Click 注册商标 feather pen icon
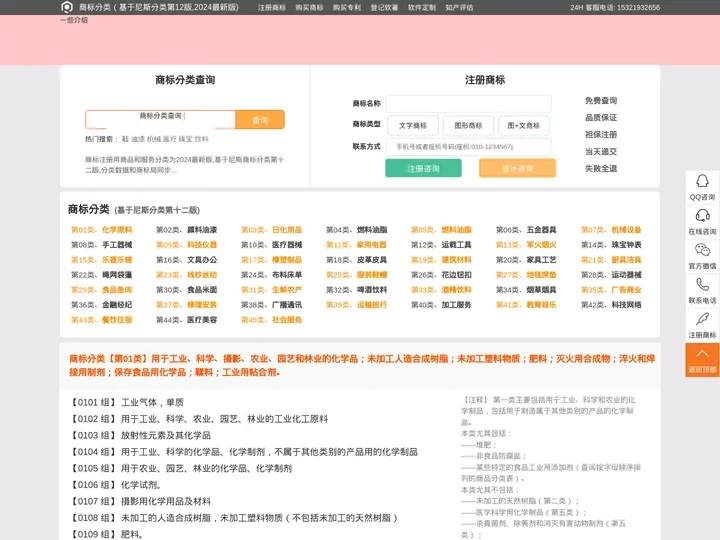The height and width of the screenshot is (540, 720). point(702,319)
